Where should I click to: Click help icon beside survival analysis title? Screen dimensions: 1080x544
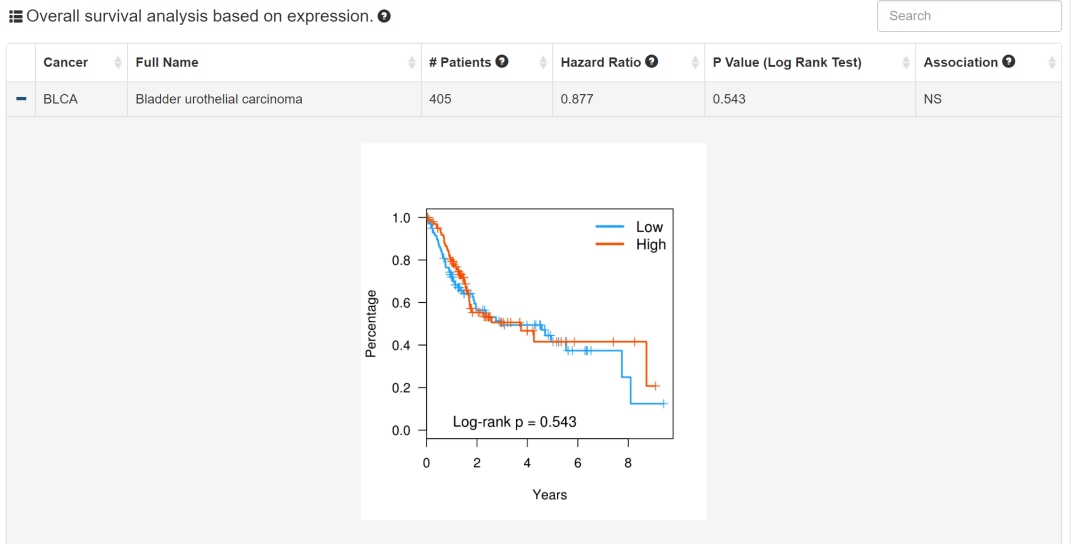coord(384,17)
